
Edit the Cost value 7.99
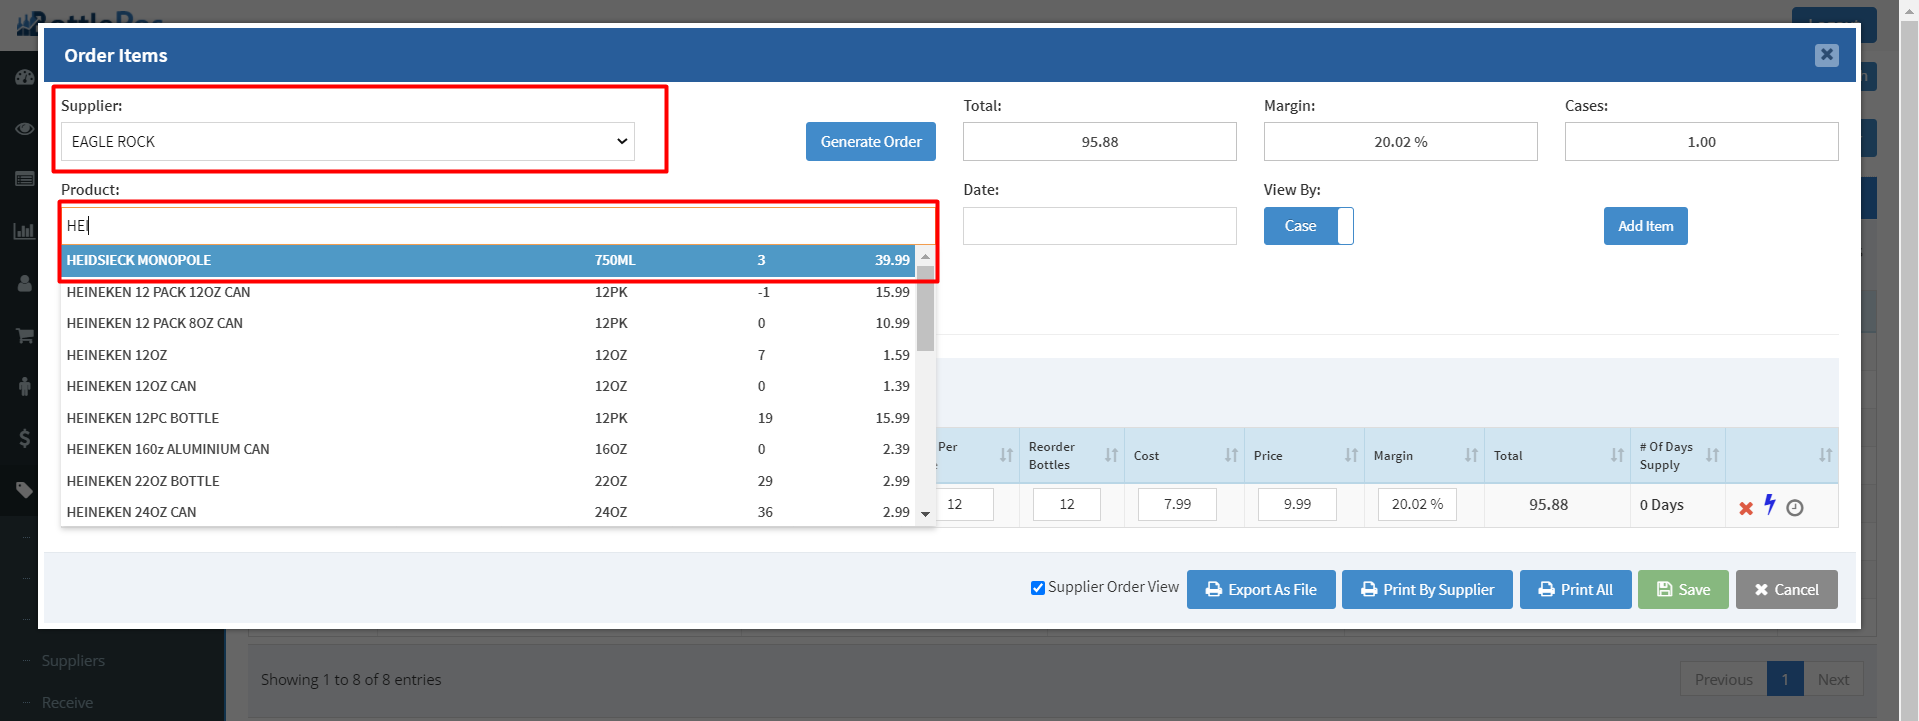point(1177,505)
